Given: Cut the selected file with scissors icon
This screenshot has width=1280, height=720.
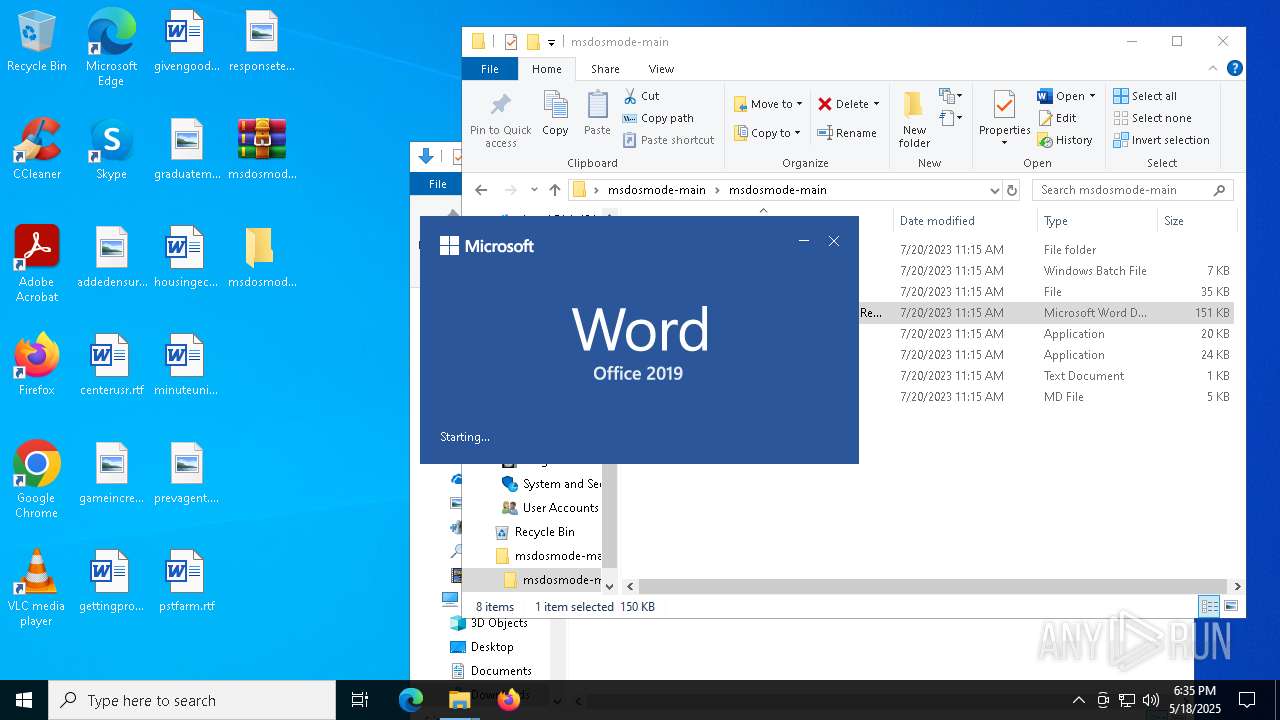Looking at the screenshot, I should [641, 96].
